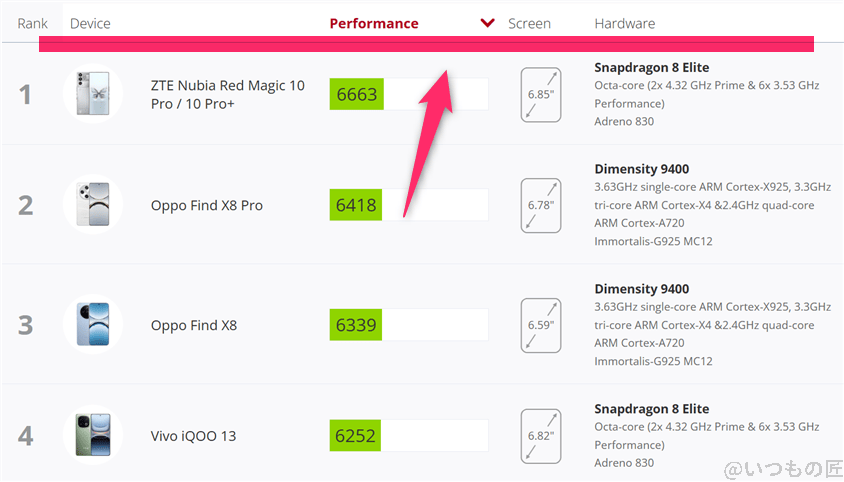Open the ZTE Nubia Red Magic 10 Pro thumbnail
The width and height of the screenshot is (844, 482).
pyautogui.click(x=93, y=94)
